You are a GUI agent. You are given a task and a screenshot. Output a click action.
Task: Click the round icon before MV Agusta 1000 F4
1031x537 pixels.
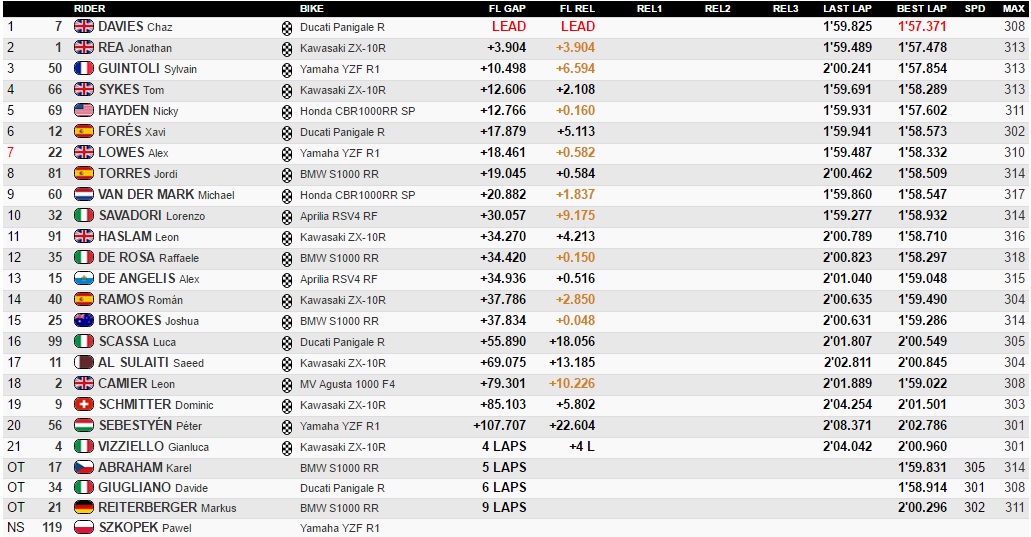click(x=288, y=384)
